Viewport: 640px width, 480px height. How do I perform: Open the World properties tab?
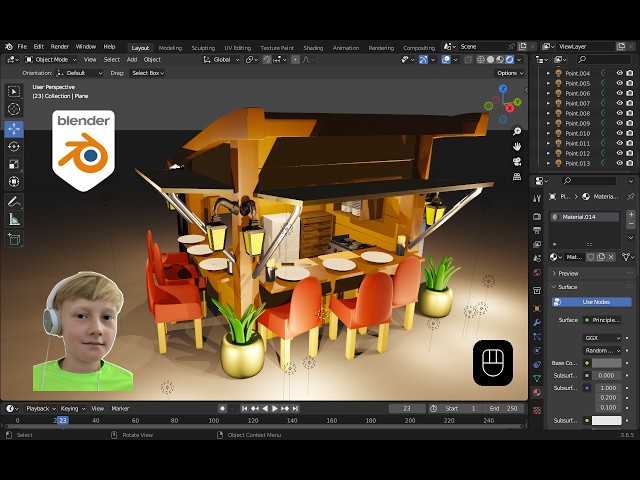[x=537, y=272]
